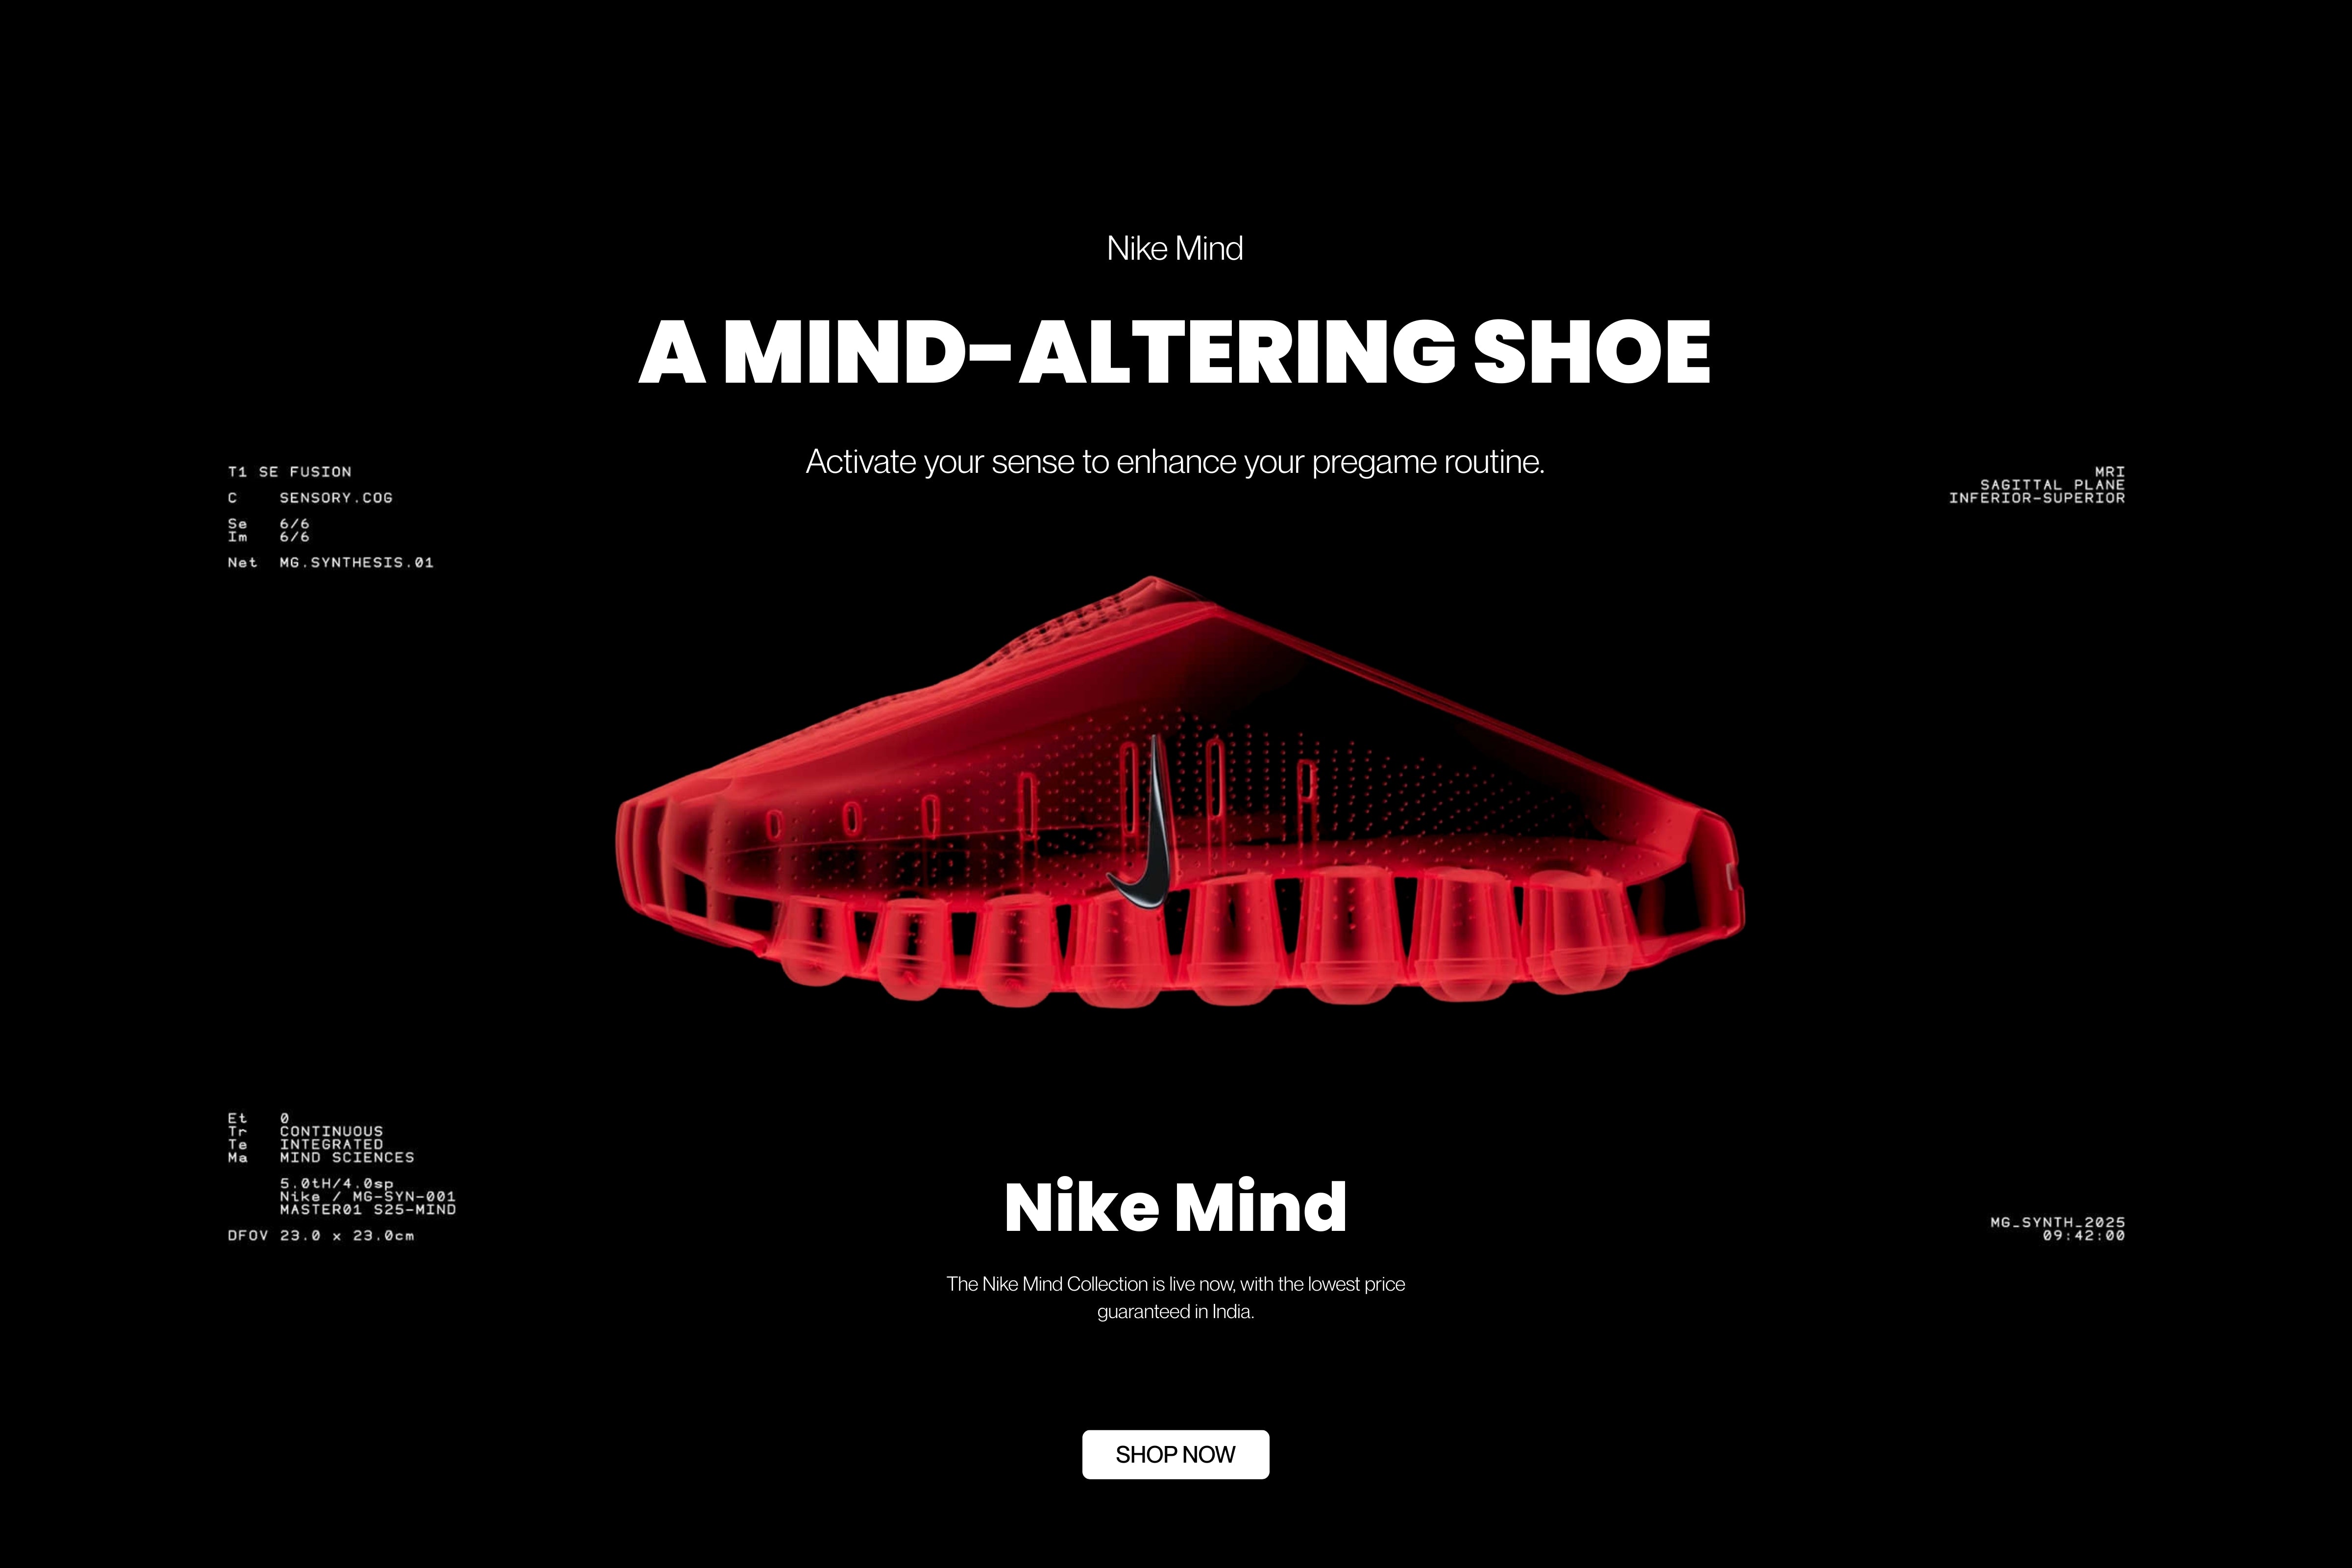Click the T1 SE FUSION label
This screenshot has height=1568, width=2352.
pos(290,472)
